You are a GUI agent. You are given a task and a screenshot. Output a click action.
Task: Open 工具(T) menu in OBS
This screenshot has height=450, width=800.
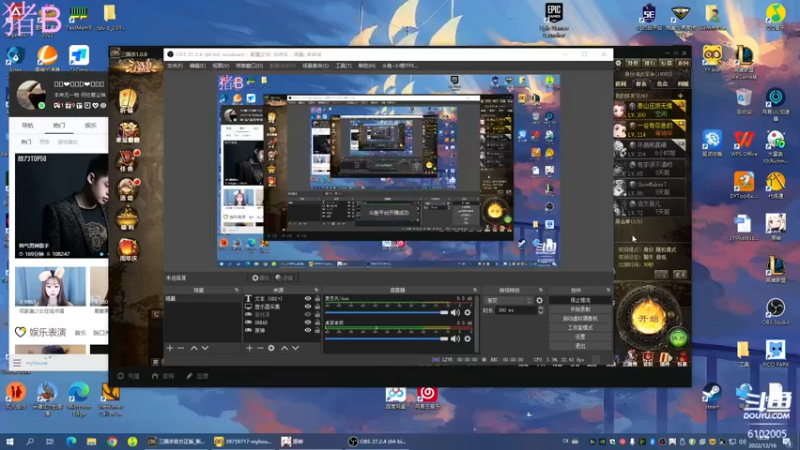(x=343, y=66)
